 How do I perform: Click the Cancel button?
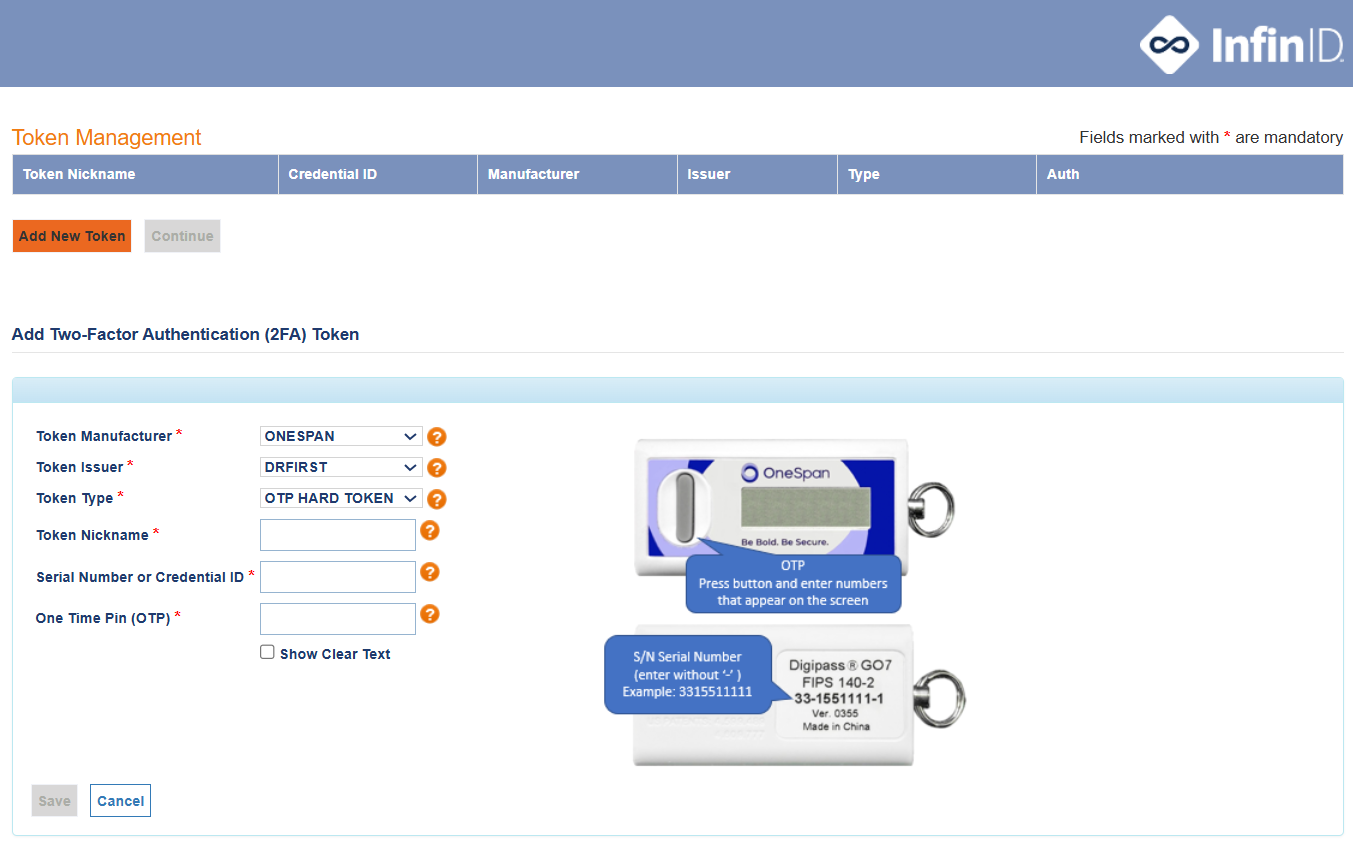point(120,801)
